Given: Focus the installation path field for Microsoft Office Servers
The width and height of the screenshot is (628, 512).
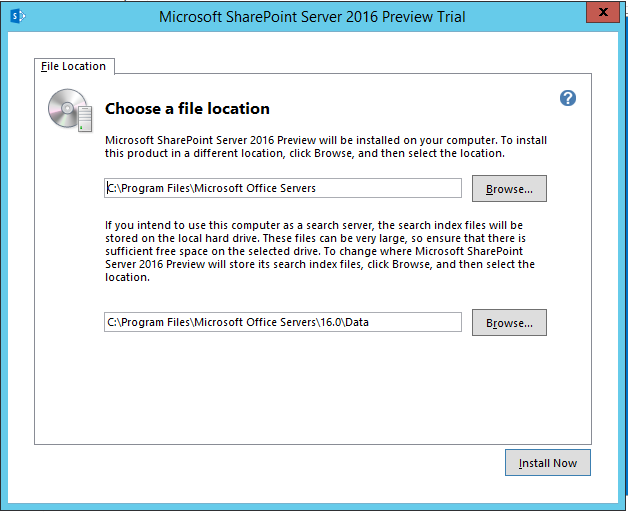Looking at the screenshot, I should (283, 188).
